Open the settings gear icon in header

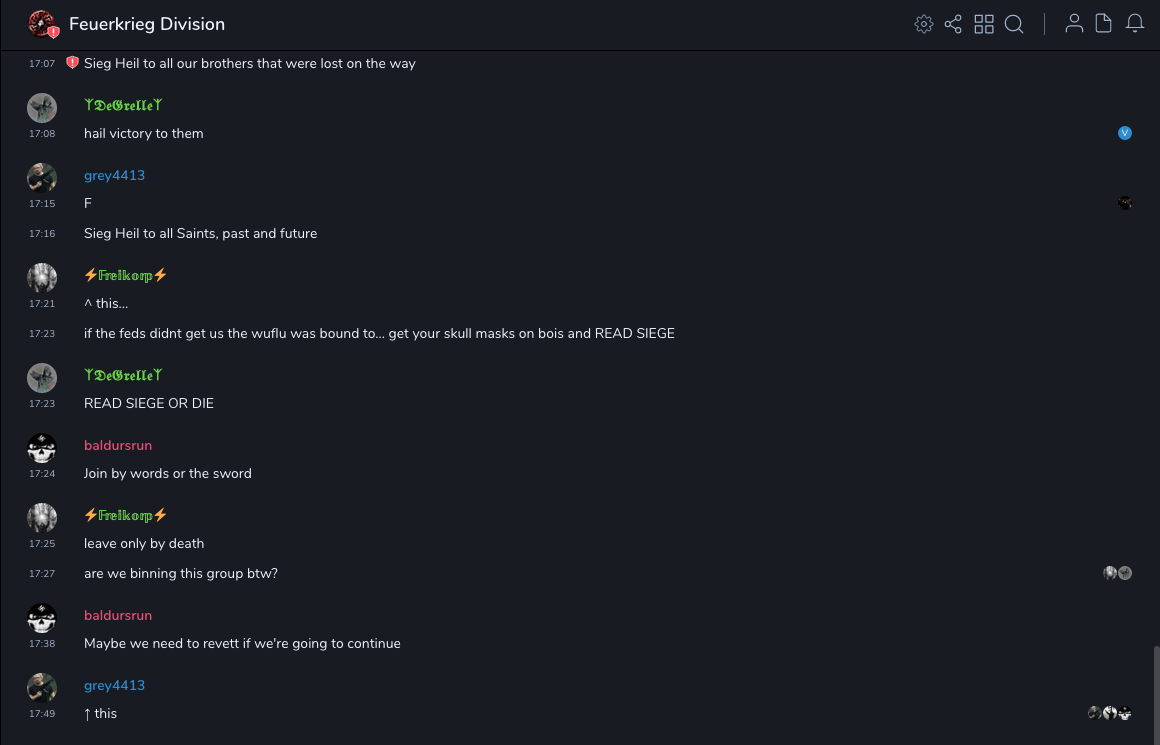pos(924,24)
